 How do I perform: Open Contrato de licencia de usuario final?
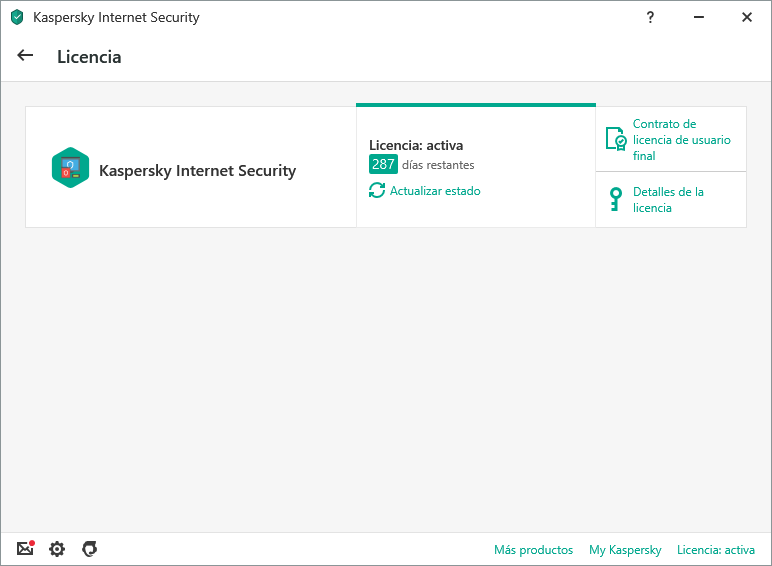point(681,139)
